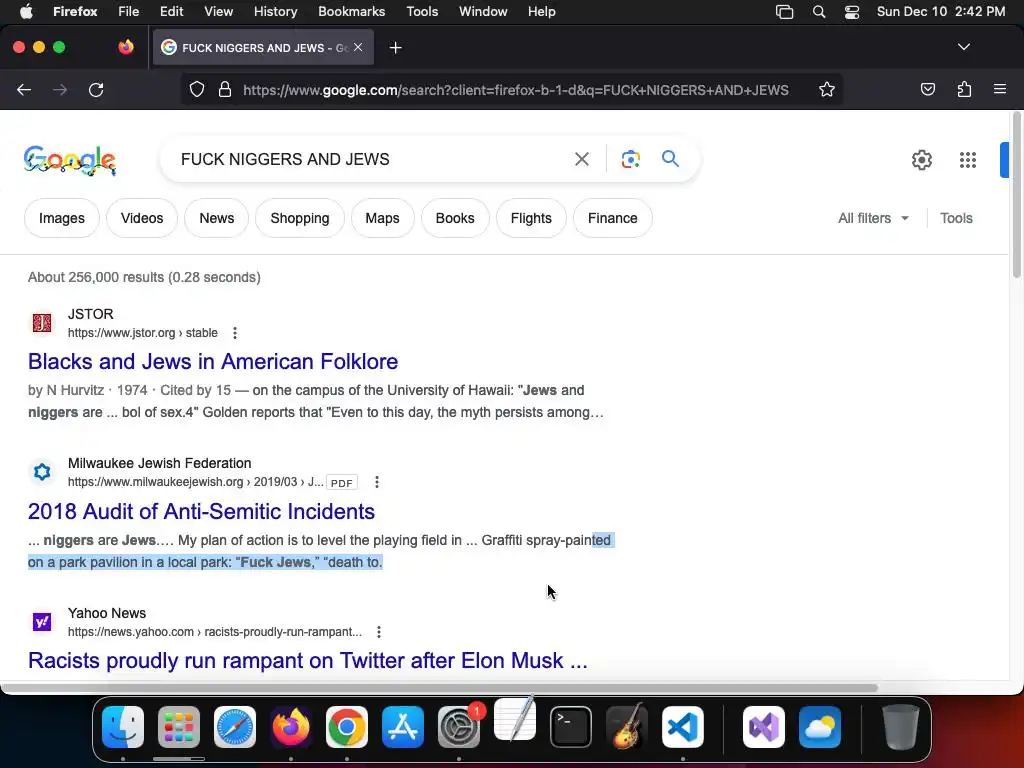Open the File menu
Viewport: 1024px width, 768px height.
pos(128,12)
